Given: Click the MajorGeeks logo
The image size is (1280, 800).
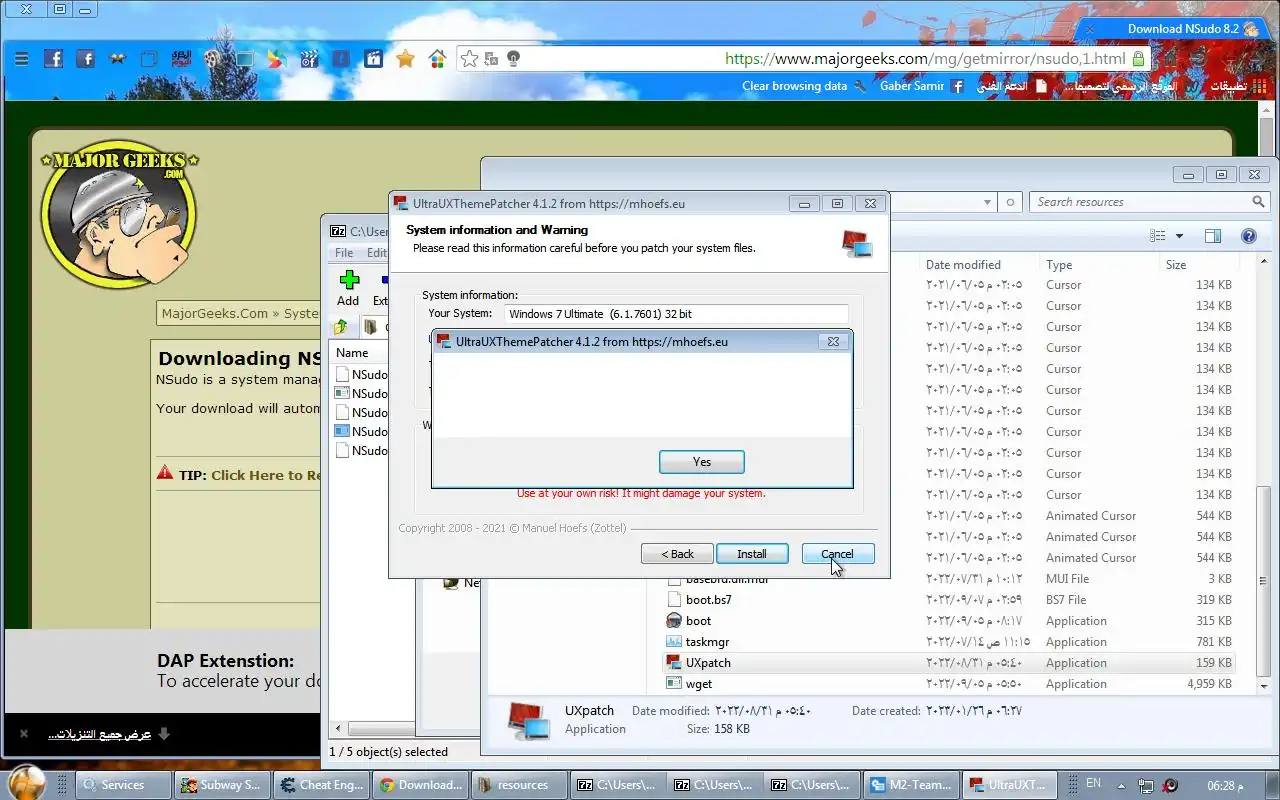Looking at the screenshot, I should tap(119, 215).
